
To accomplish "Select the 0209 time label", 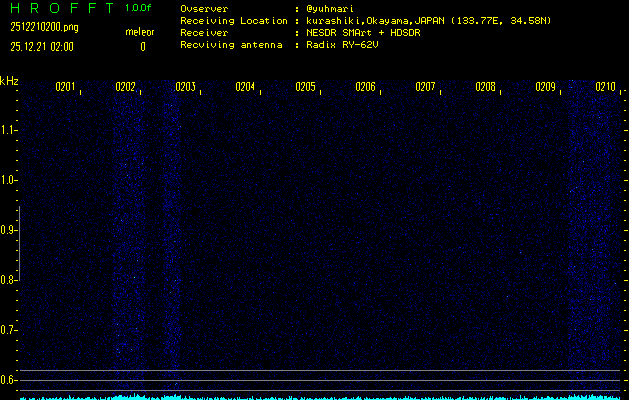I will click(546, 87).
